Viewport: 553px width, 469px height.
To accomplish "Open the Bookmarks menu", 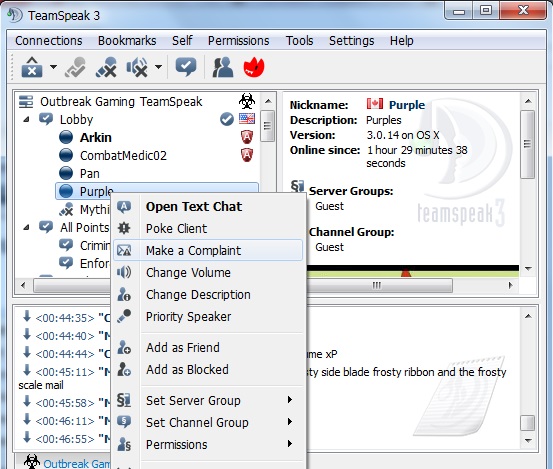I will (x=127, y=41).
